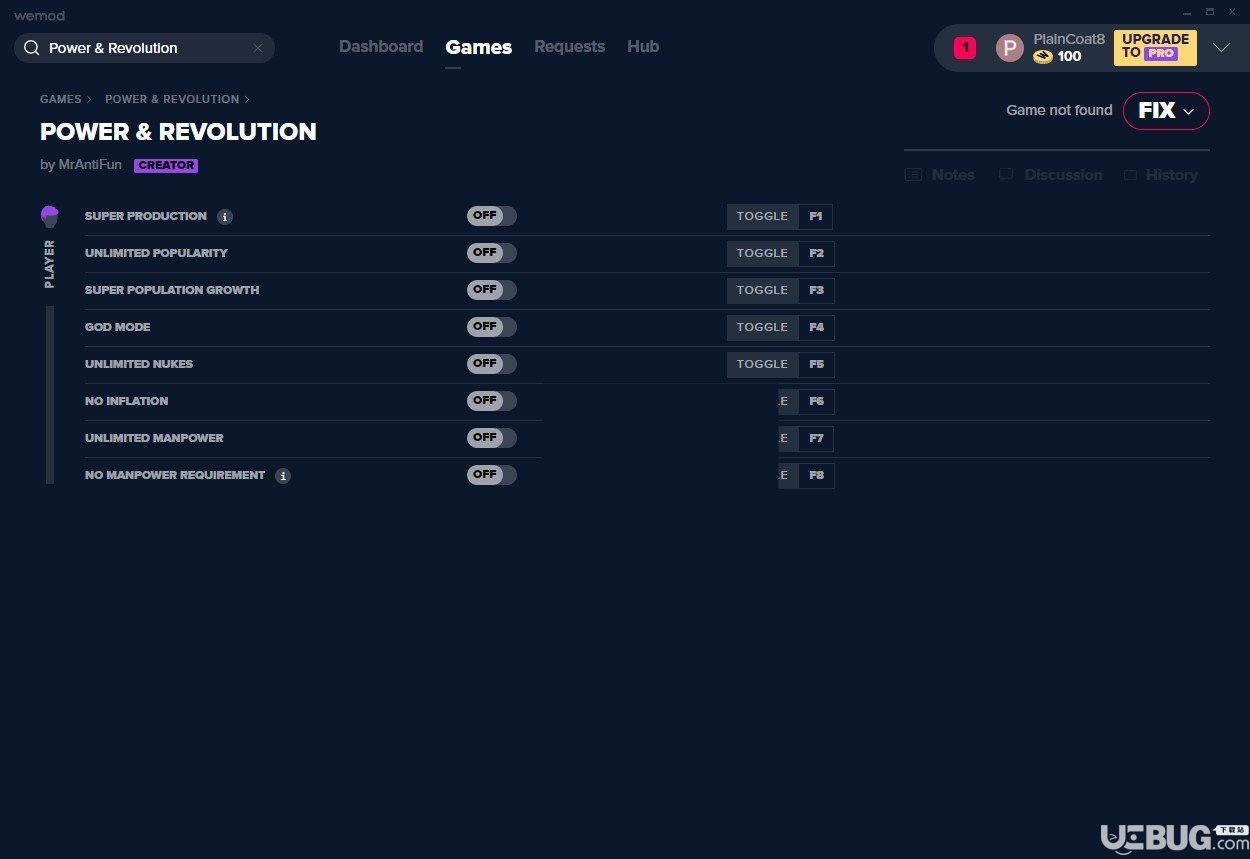Toggle Super Production cheat on

[x=492, y=216]
